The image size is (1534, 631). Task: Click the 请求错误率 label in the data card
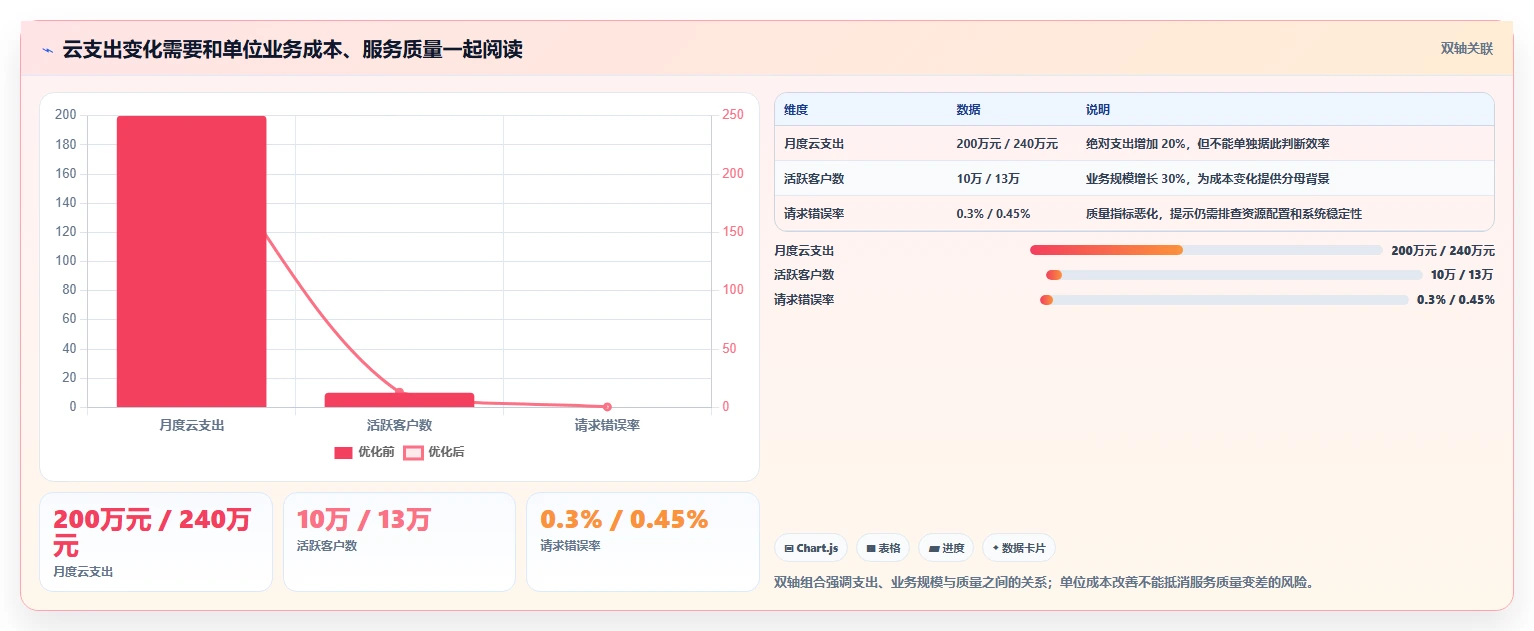click(x=570, y=546)
